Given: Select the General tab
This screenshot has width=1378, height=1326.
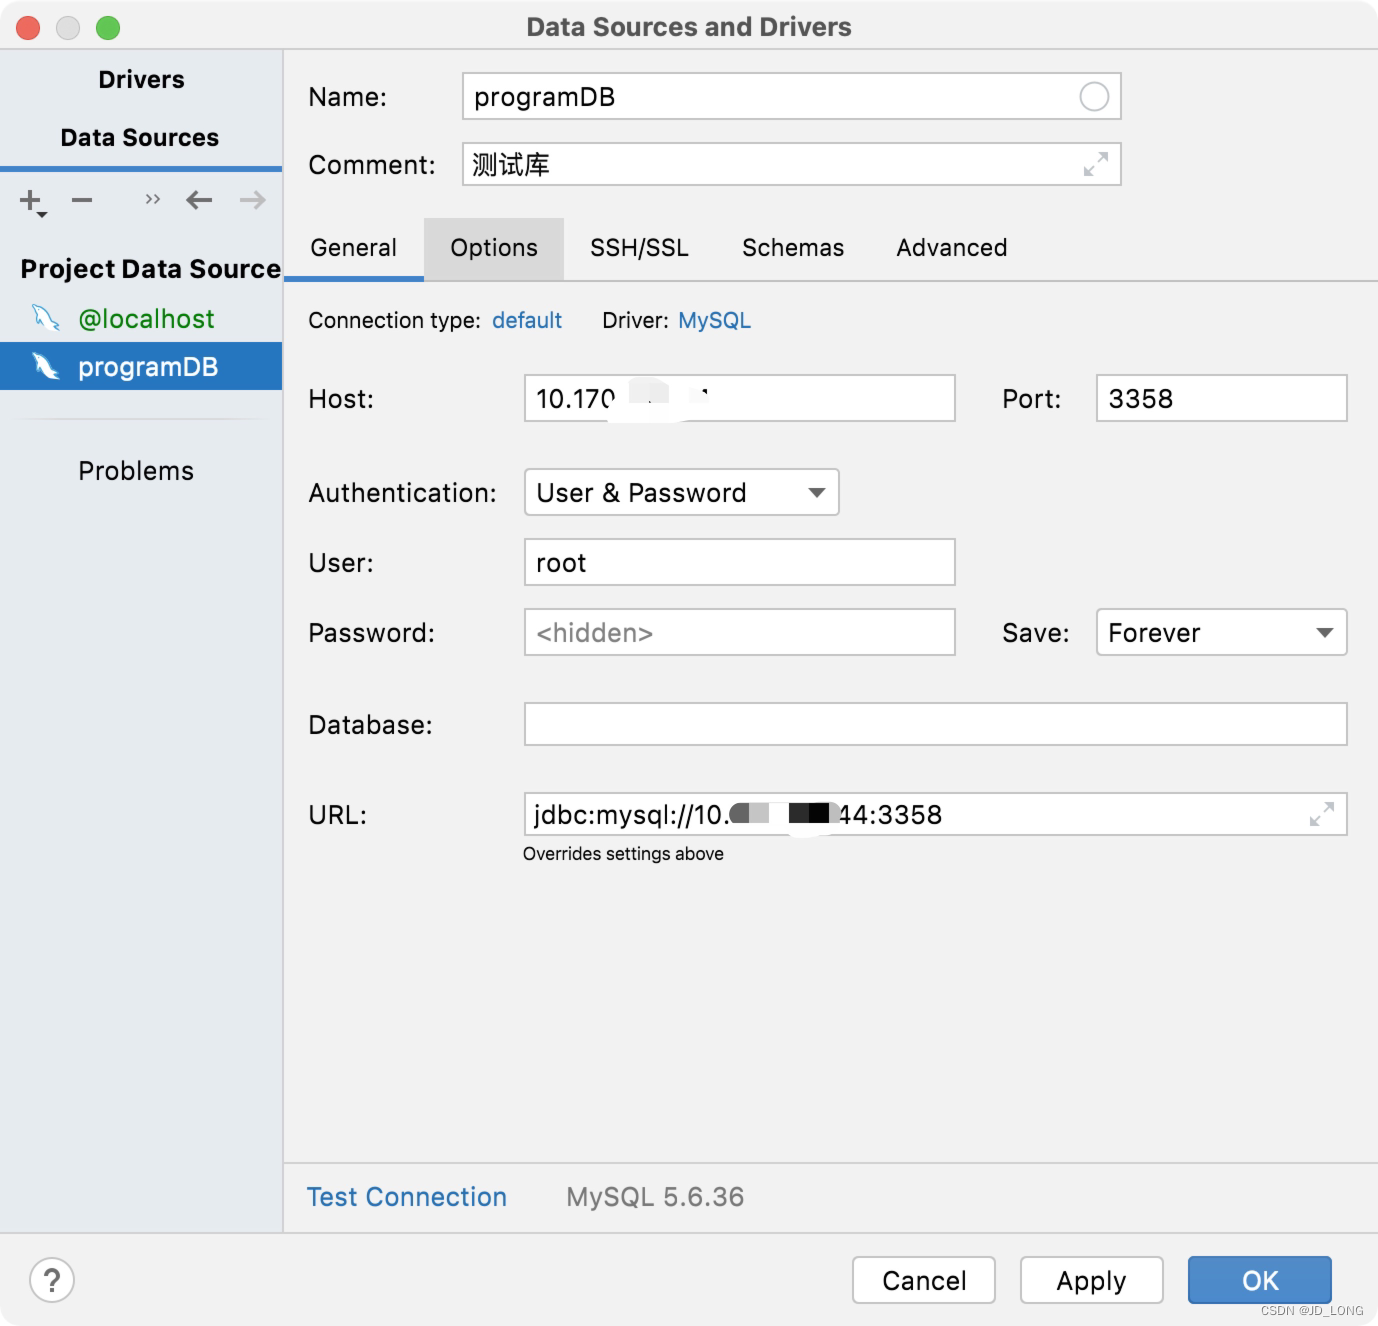Looking at the screenshot, I should [354, 248].
